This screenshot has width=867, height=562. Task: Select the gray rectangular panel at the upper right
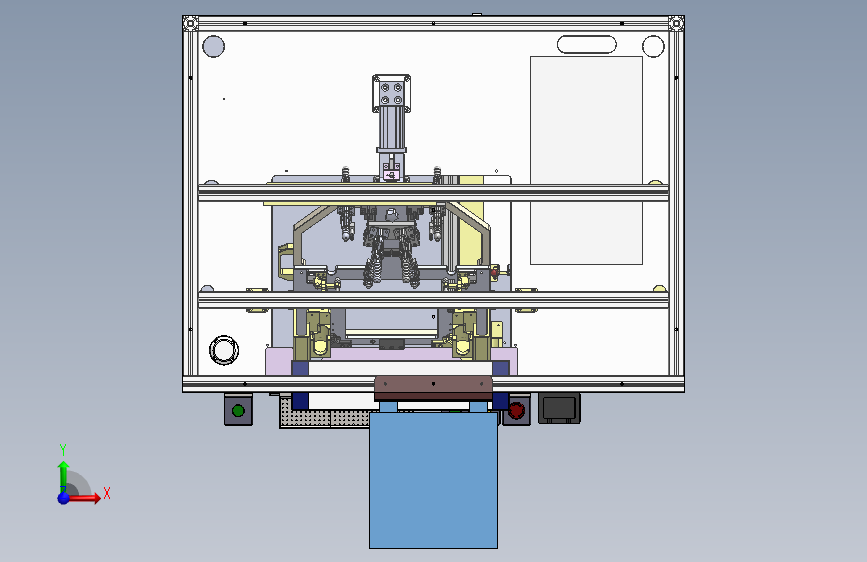(586, 160)
